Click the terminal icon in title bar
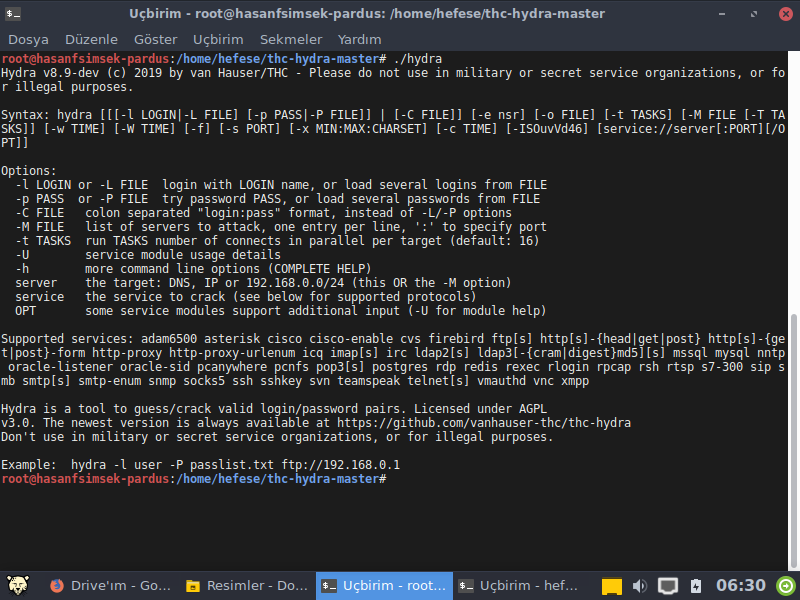 14,15
